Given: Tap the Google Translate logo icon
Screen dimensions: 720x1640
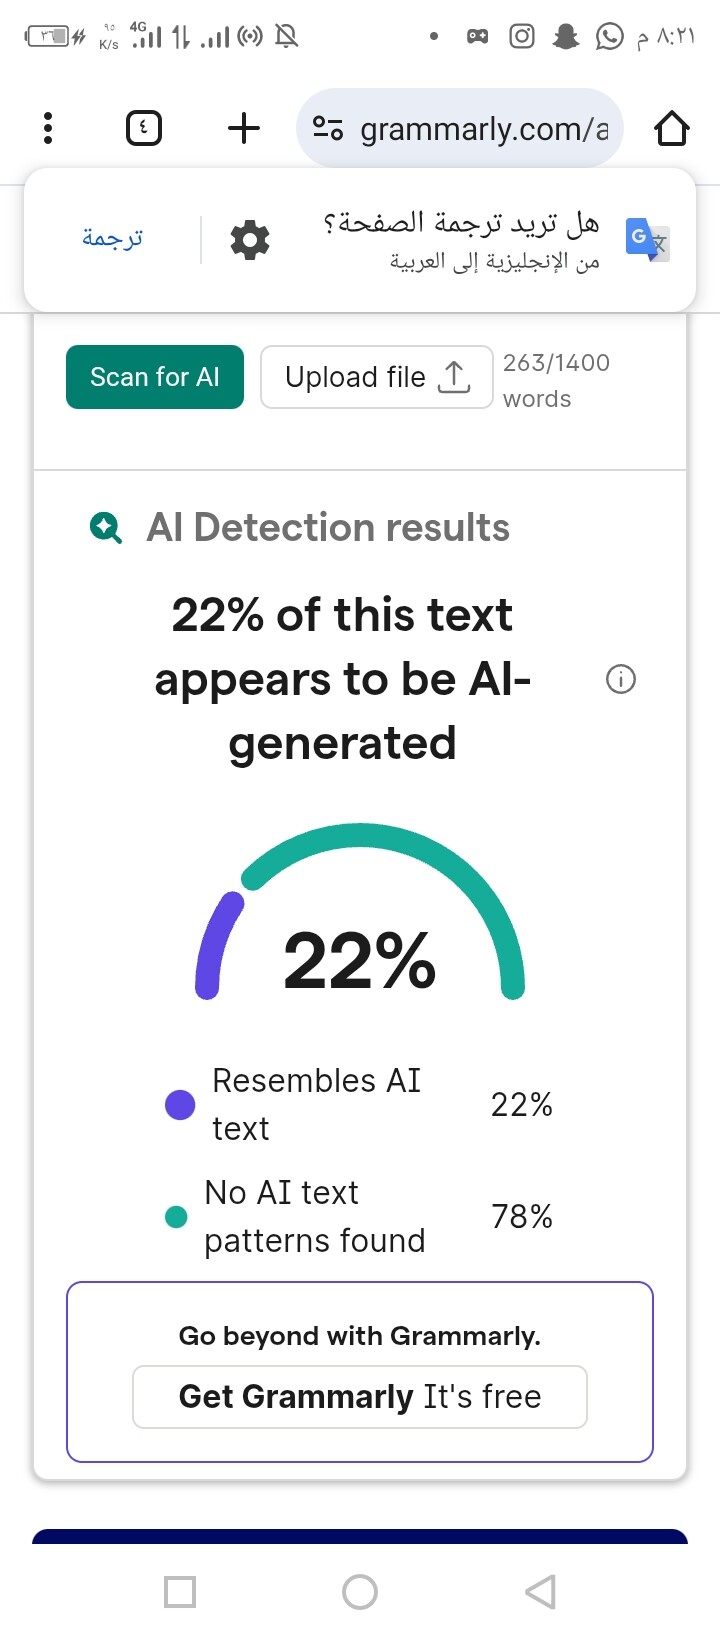Looking at the screenshot, I should [x=646, y=240].
